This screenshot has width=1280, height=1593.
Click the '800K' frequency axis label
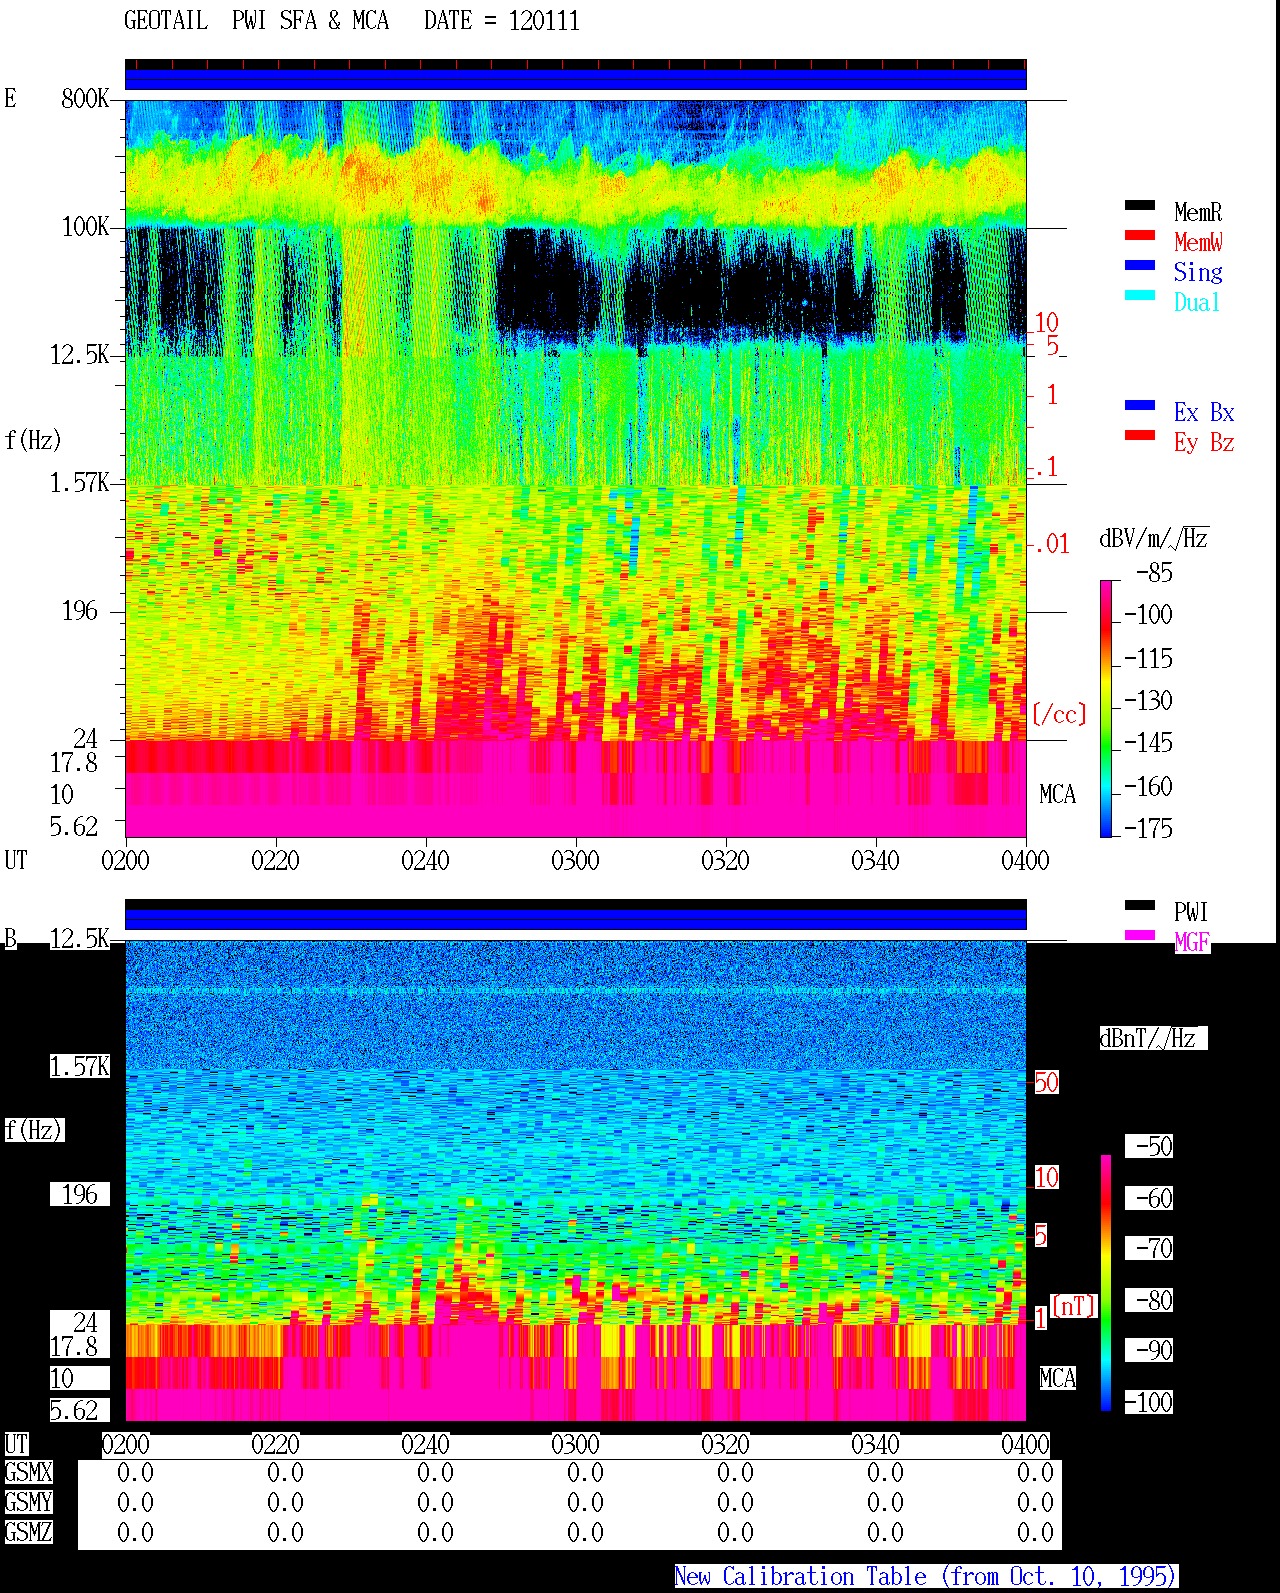pos(85,98)
